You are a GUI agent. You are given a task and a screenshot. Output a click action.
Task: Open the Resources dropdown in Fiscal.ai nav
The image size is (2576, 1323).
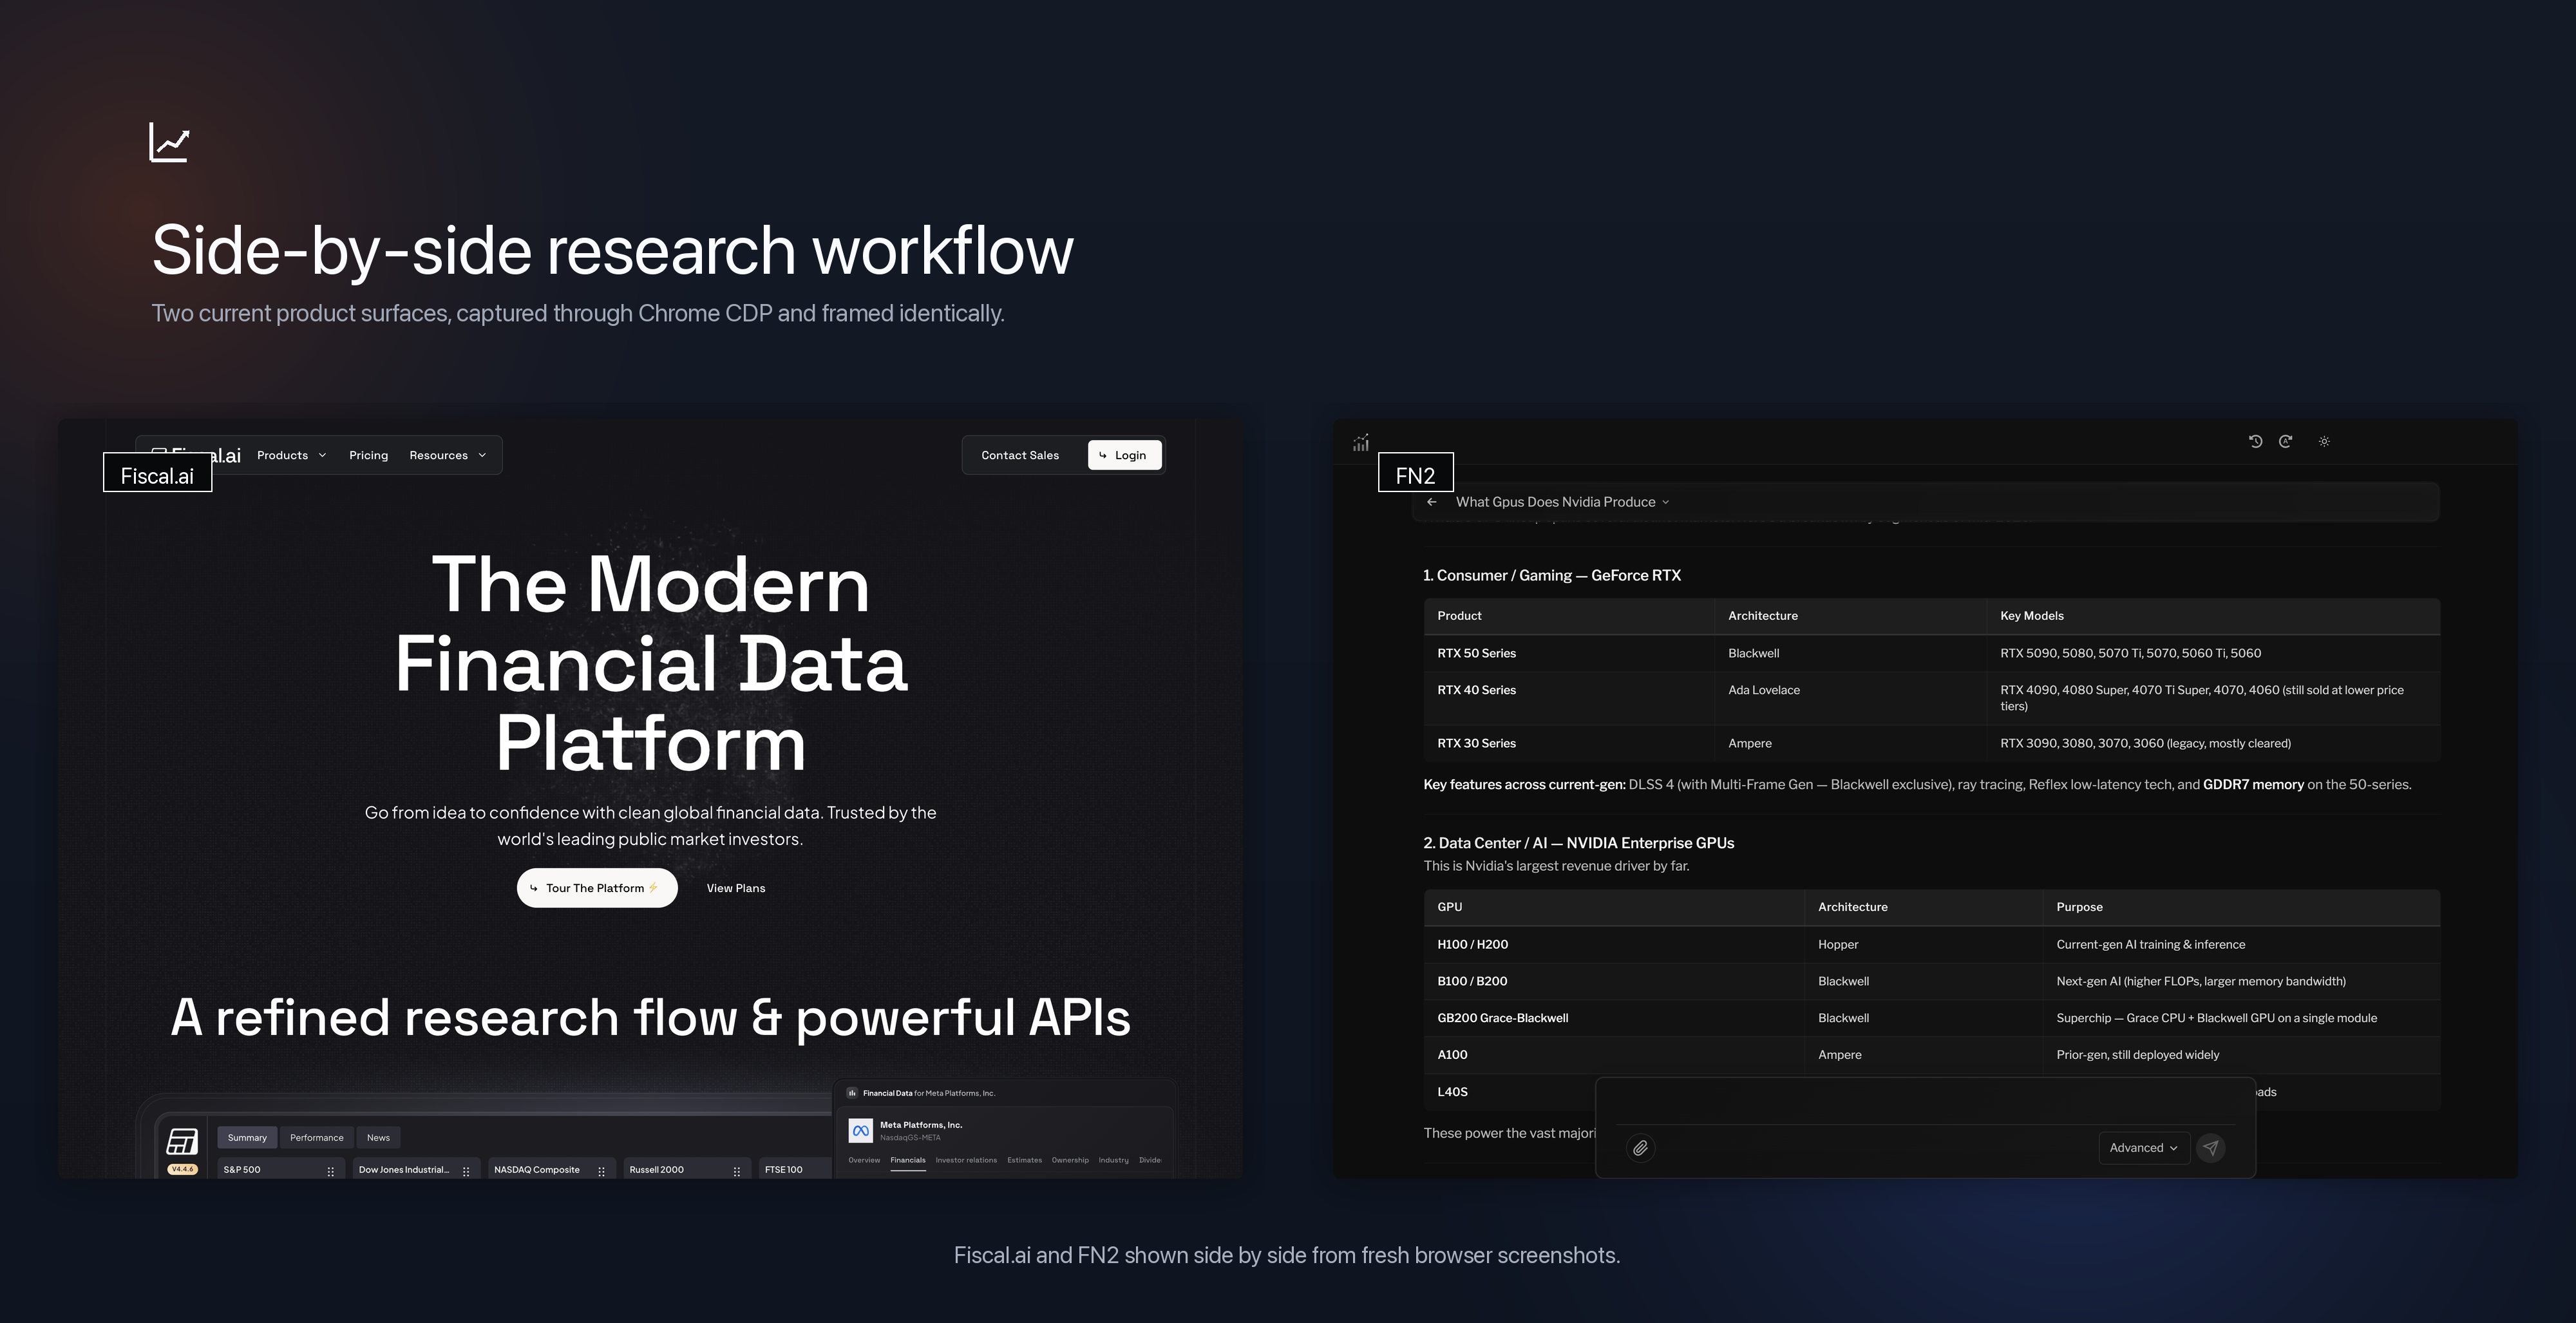pyautogui.click(x=448, y=455)
